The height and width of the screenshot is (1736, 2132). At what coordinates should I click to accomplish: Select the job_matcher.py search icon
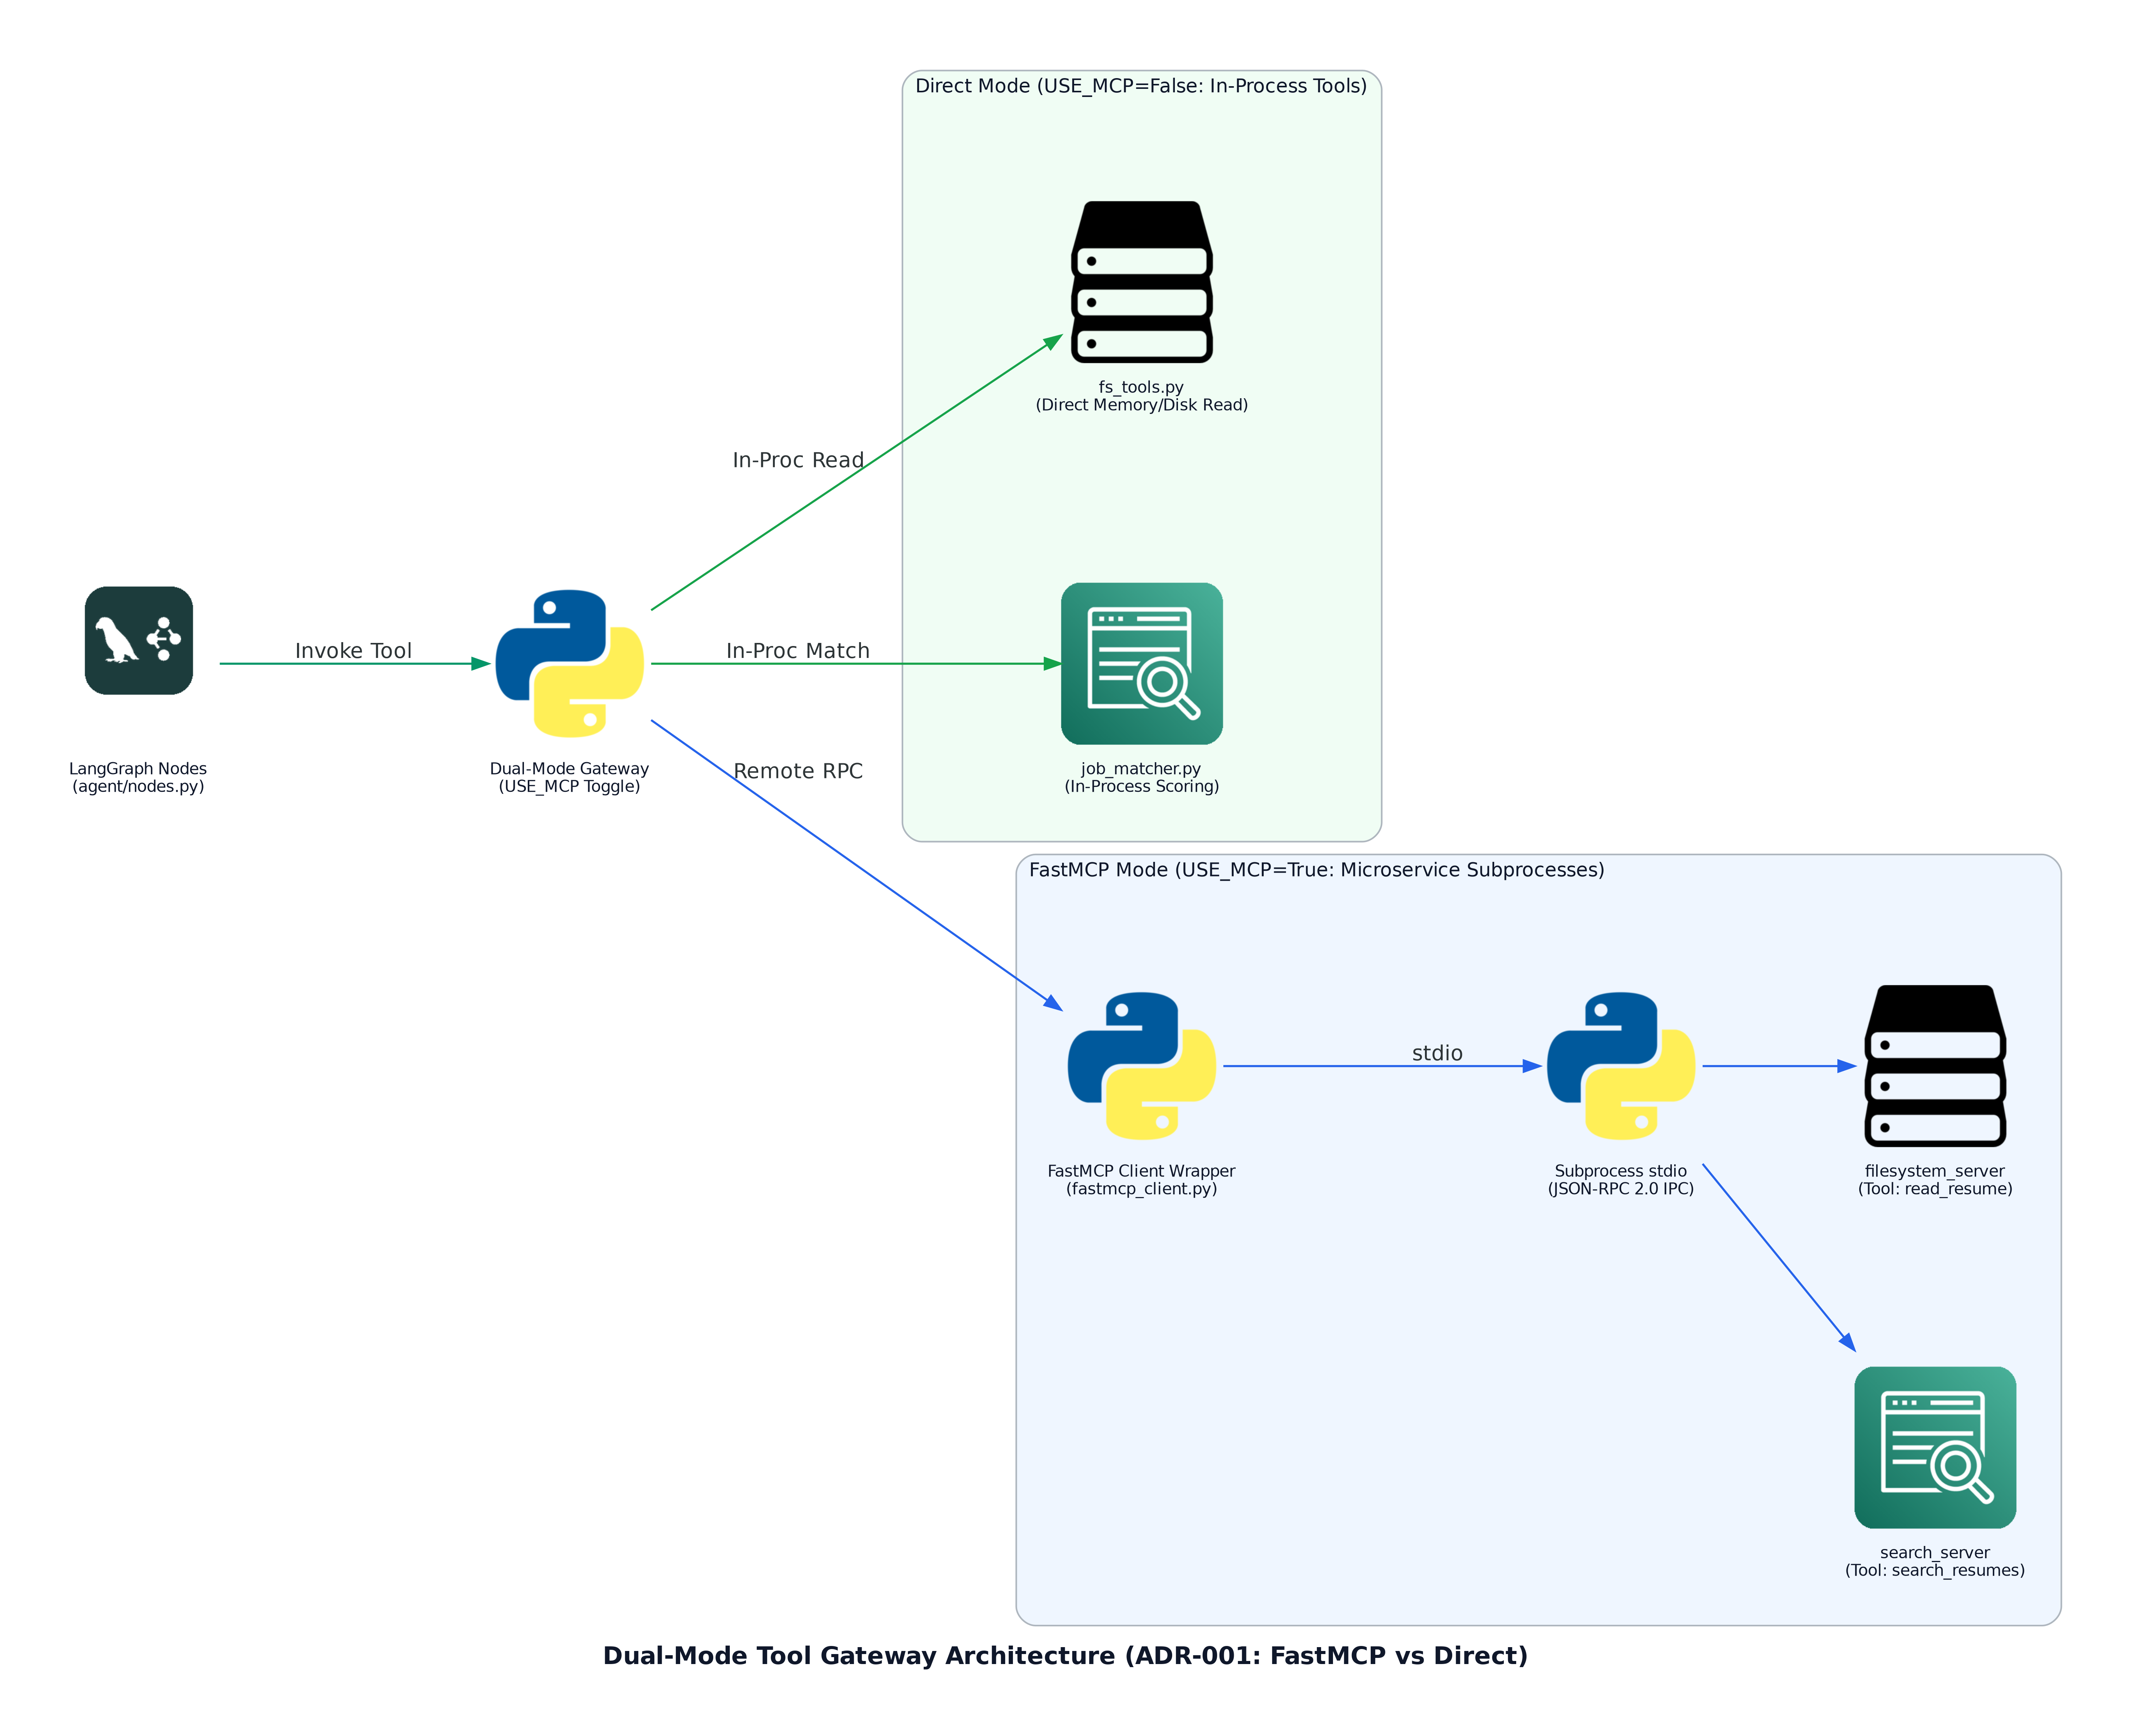1142,664
